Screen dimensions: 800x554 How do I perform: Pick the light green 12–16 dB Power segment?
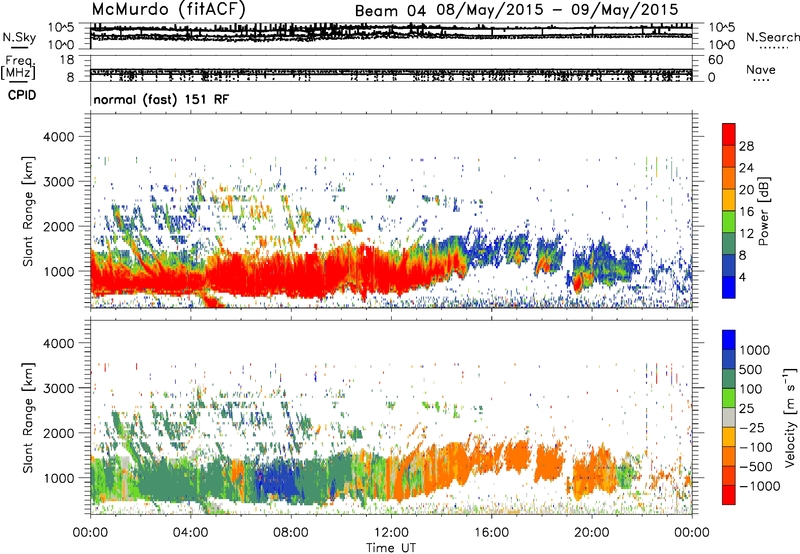click(x=729, y=222)
